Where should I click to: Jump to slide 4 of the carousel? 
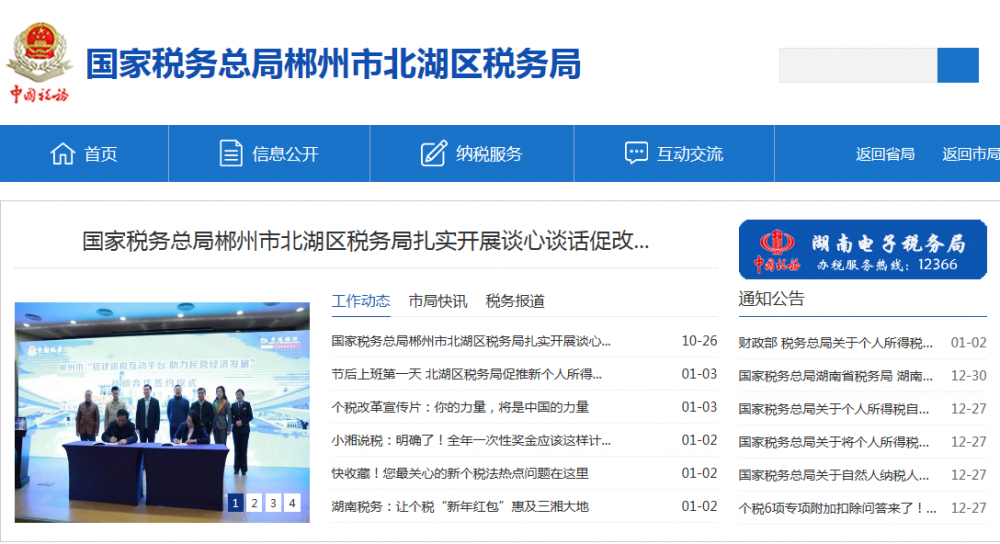[292, 503]
